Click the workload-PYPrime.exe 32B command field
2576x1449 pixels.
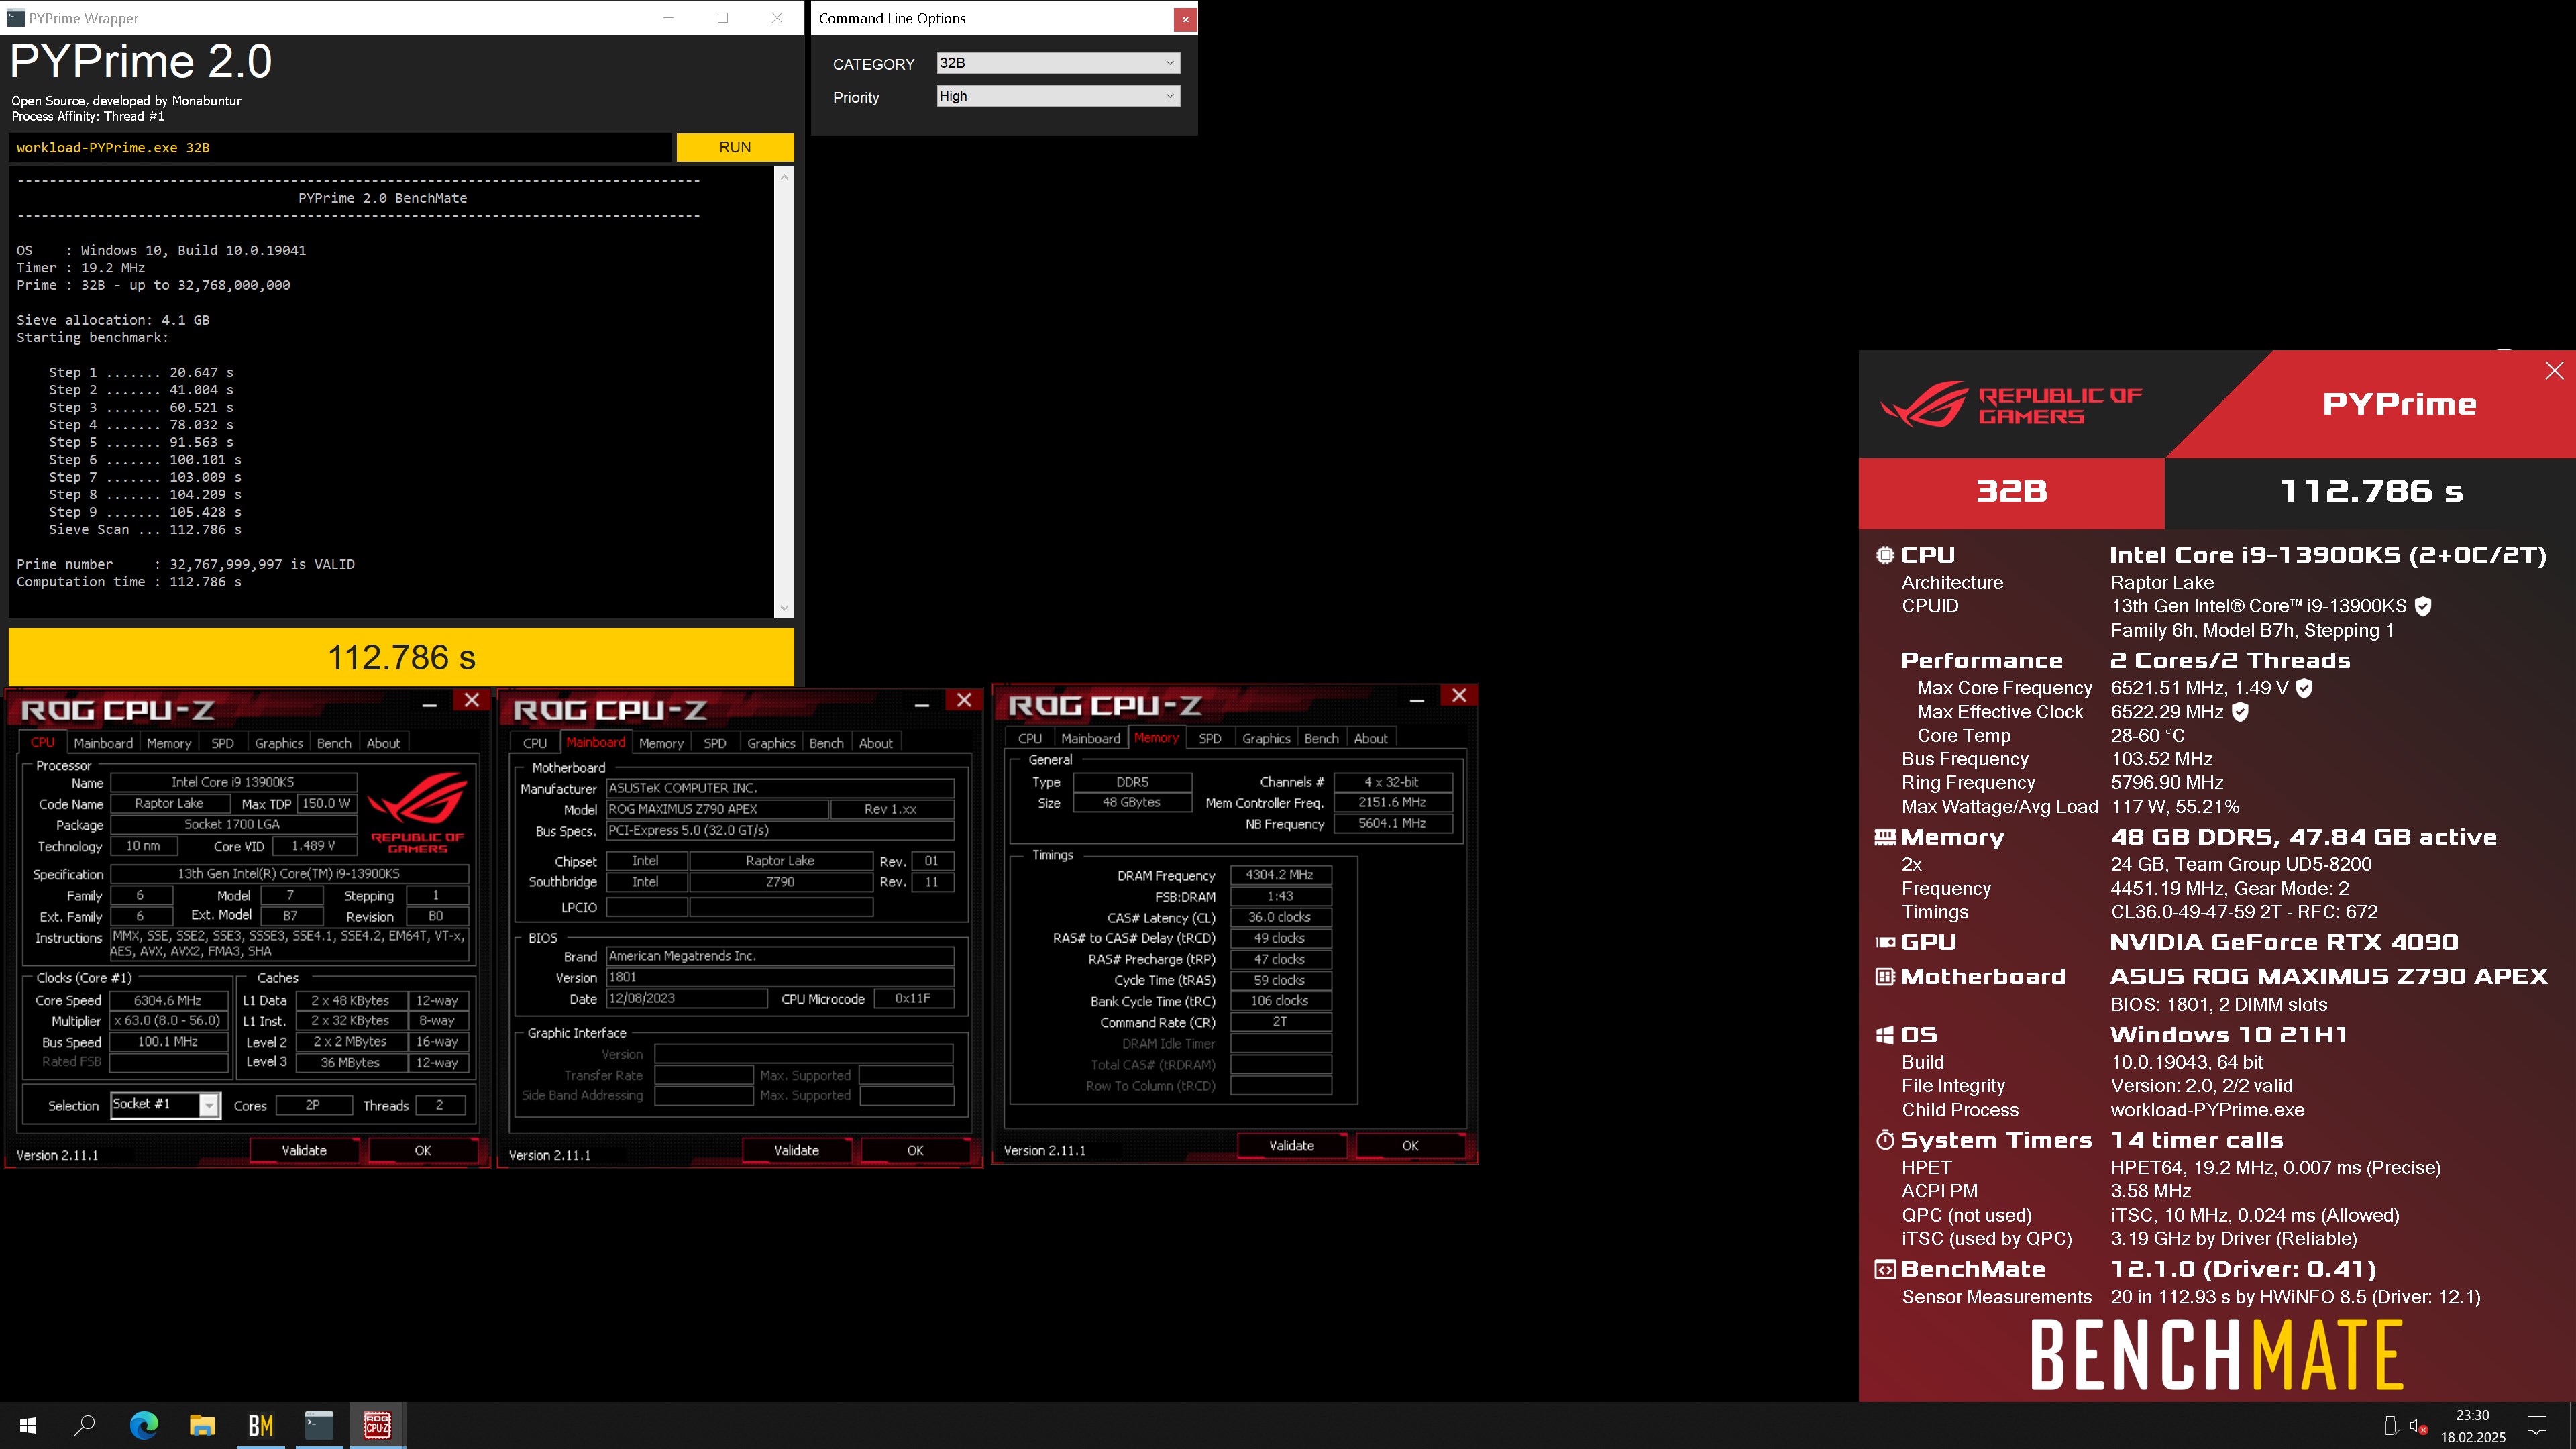pos(340,147)
